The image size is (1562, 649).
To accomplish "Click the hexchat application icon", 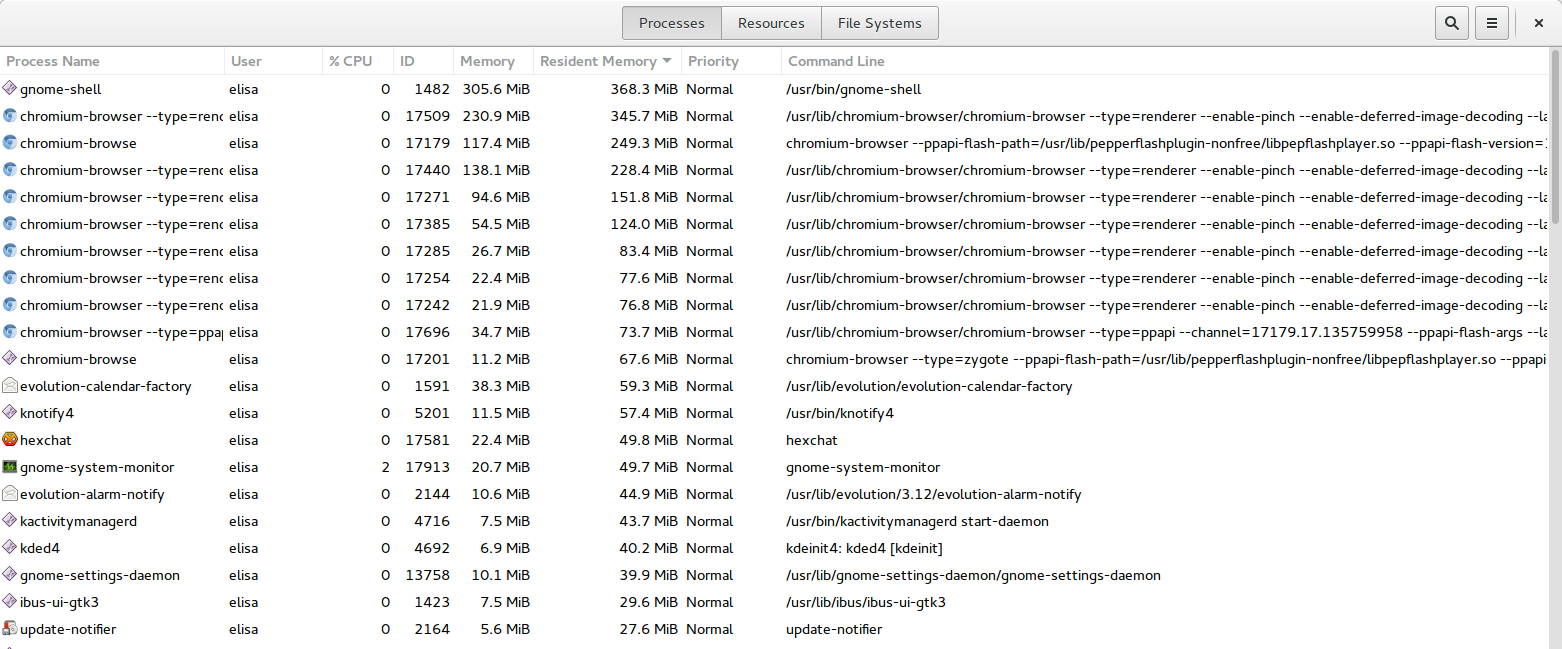I will pyautogui.click(x=10, y=440).
